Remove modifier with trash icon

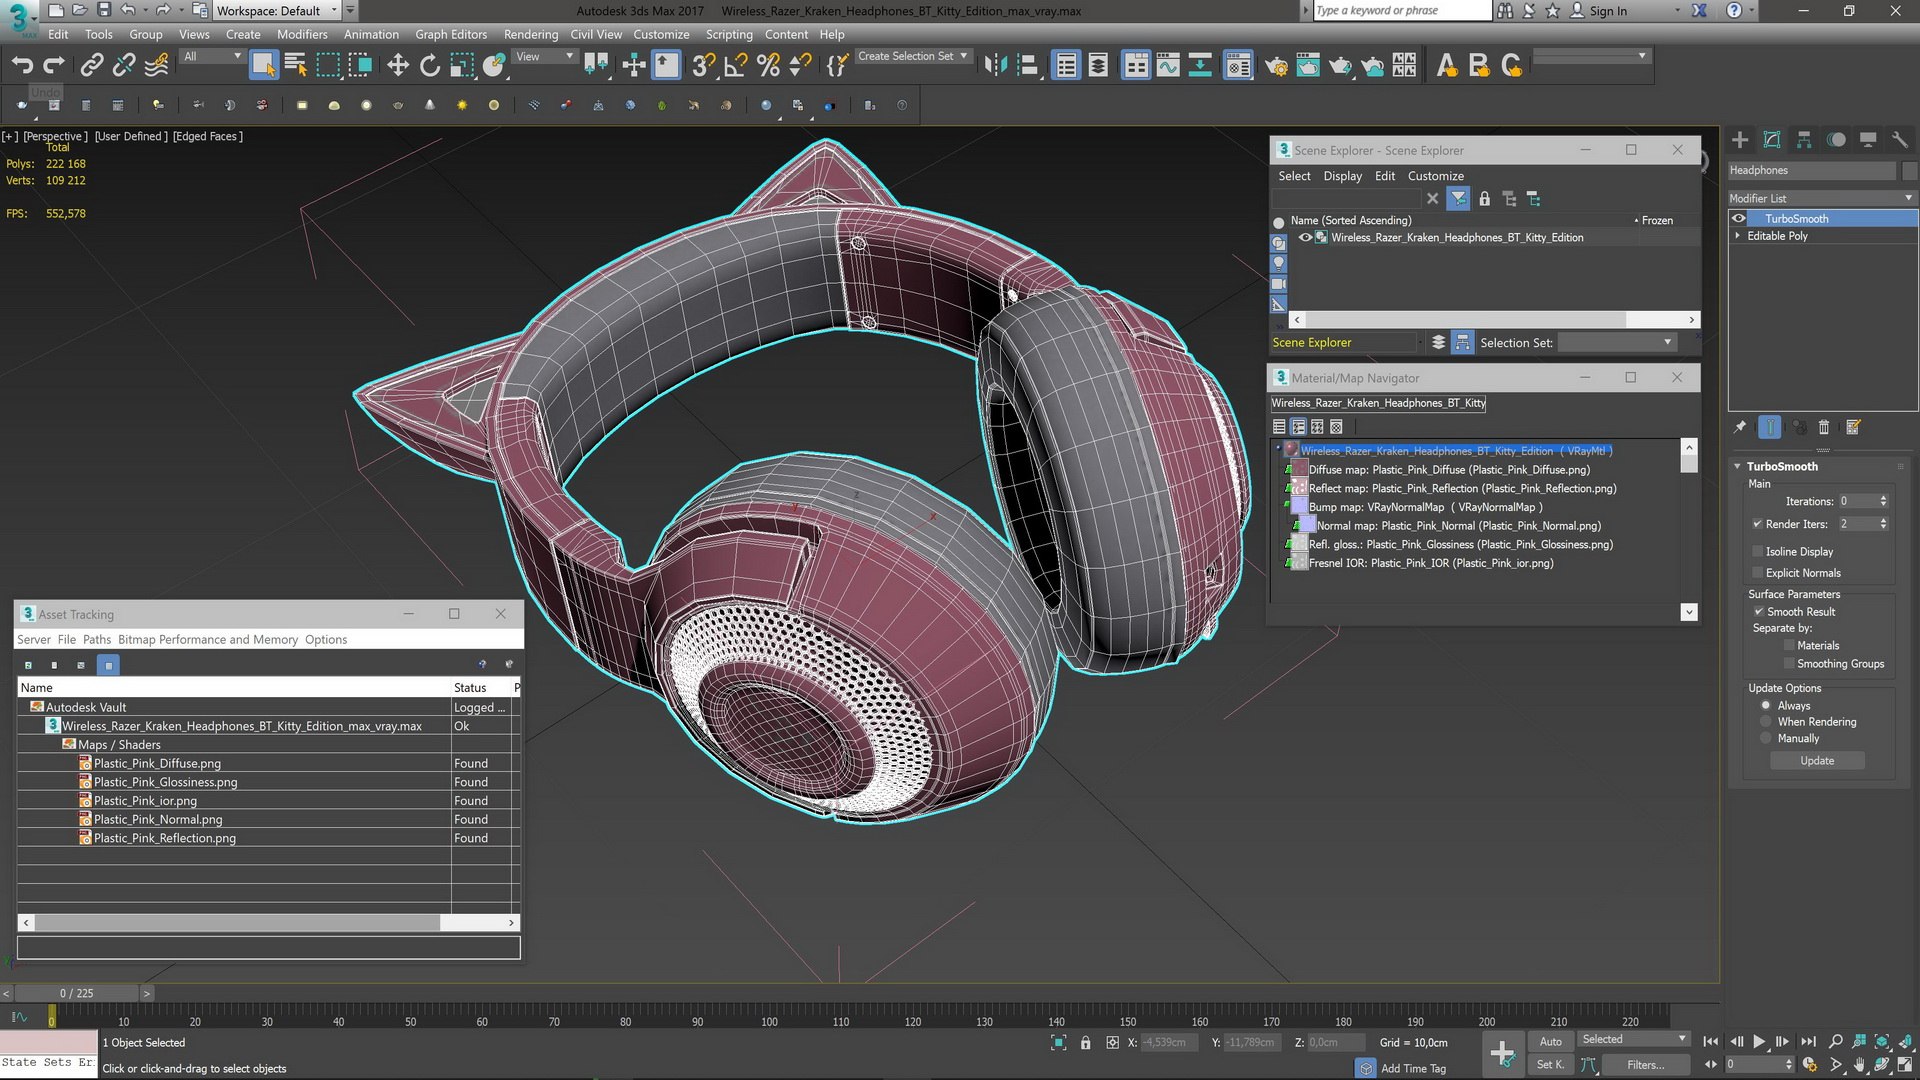tap(1823, 427)
